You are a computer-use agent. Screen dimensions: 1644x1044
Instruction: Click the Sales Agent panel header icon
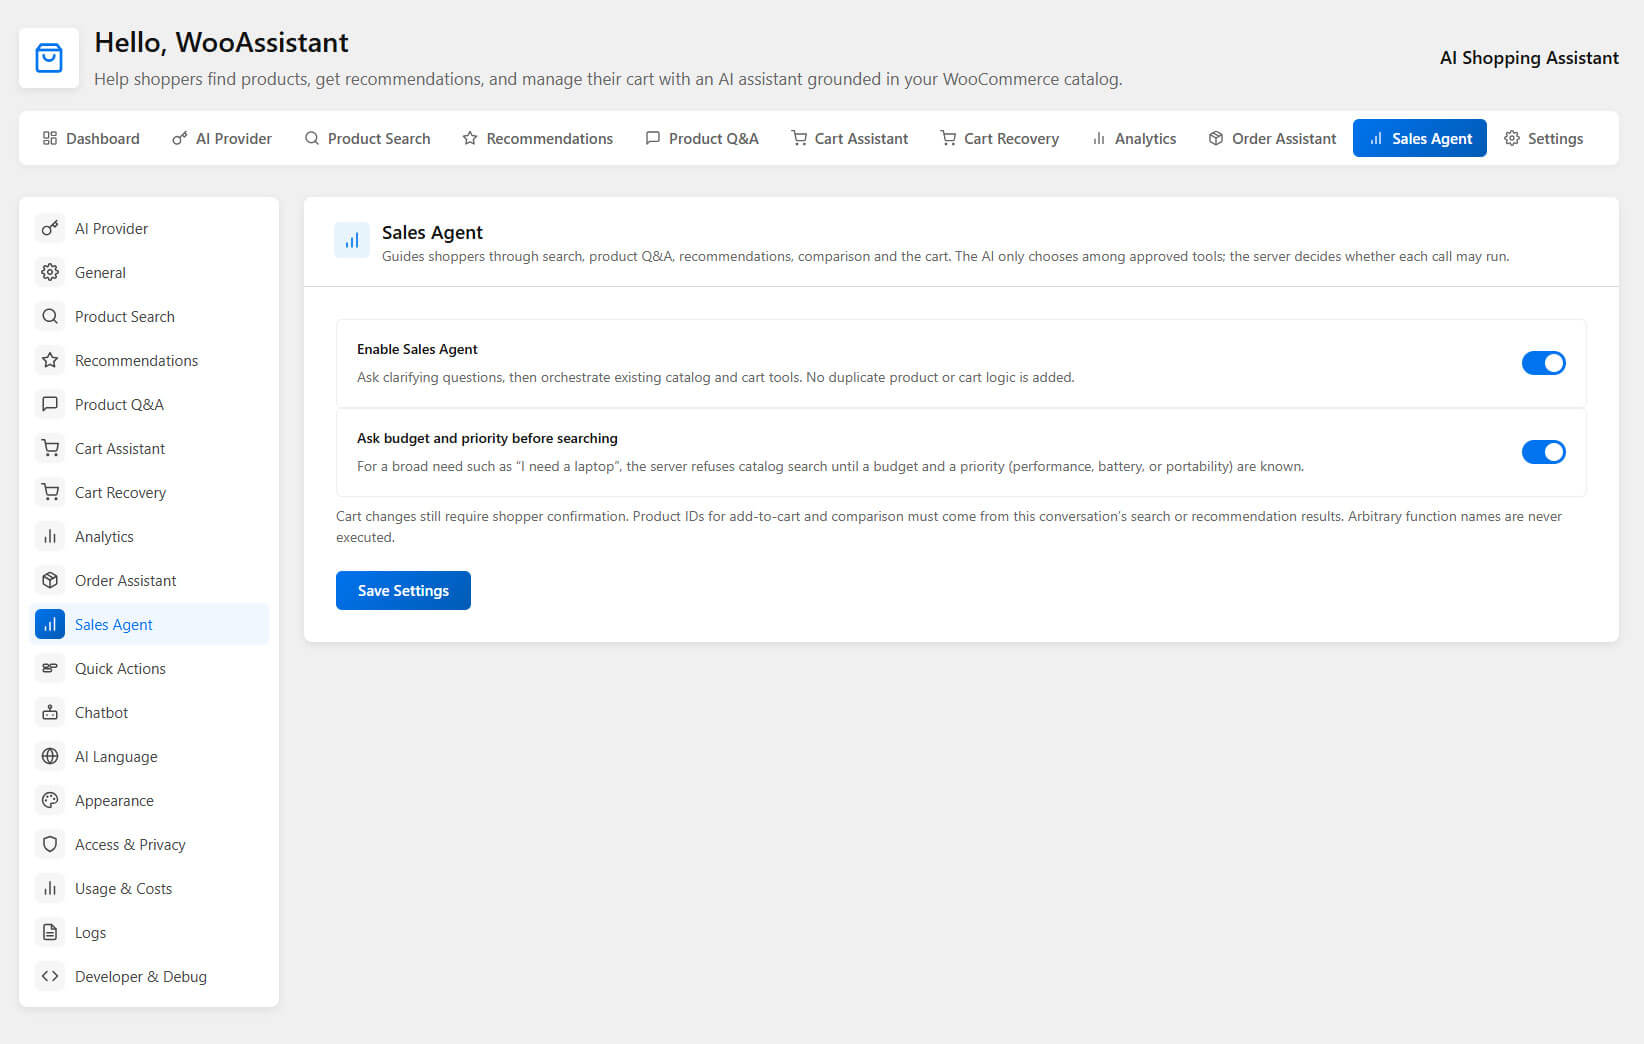tap(352, 241)
